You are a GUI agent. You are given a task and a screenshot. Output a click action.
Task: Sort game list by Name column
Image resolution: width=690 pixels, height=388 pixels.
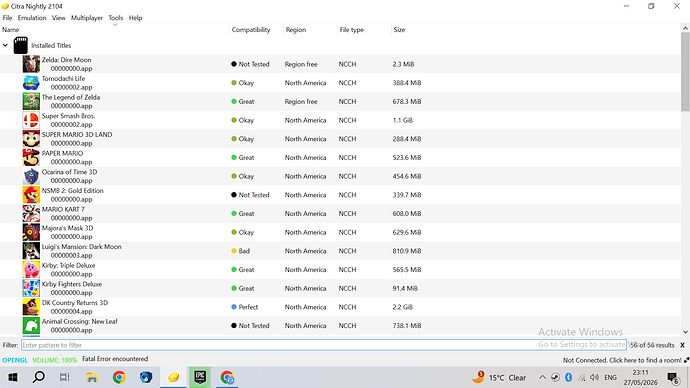tap(114, 30)
